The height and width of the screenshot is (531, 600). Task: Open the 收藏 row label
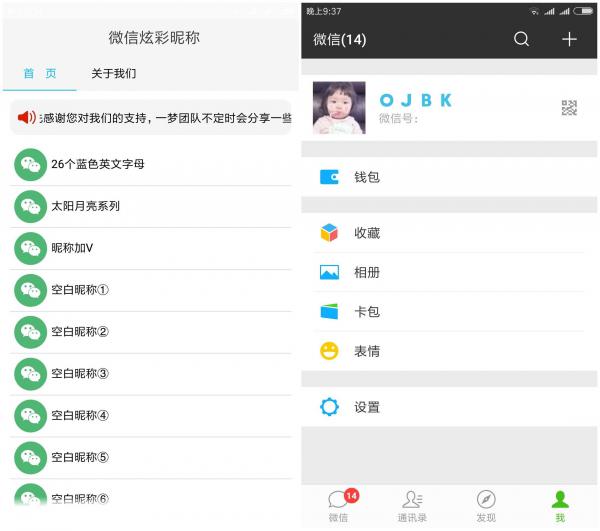pos(367,233)
